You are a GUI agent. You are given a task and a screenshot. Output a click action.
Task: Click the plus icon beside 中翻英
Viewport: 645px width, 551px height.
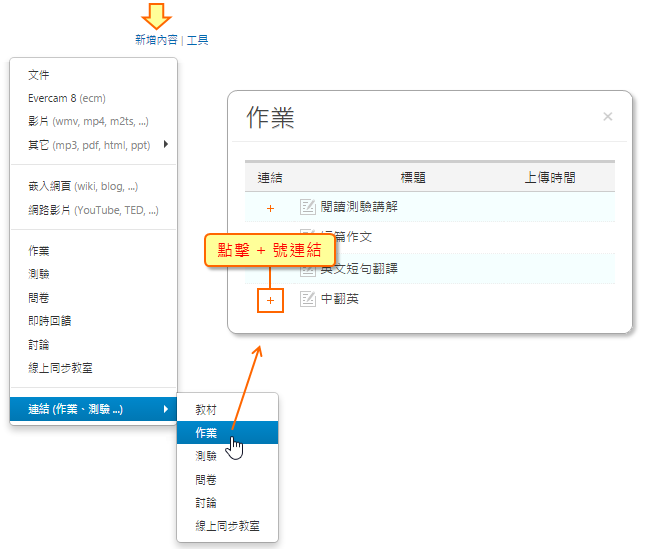[270, 299]
